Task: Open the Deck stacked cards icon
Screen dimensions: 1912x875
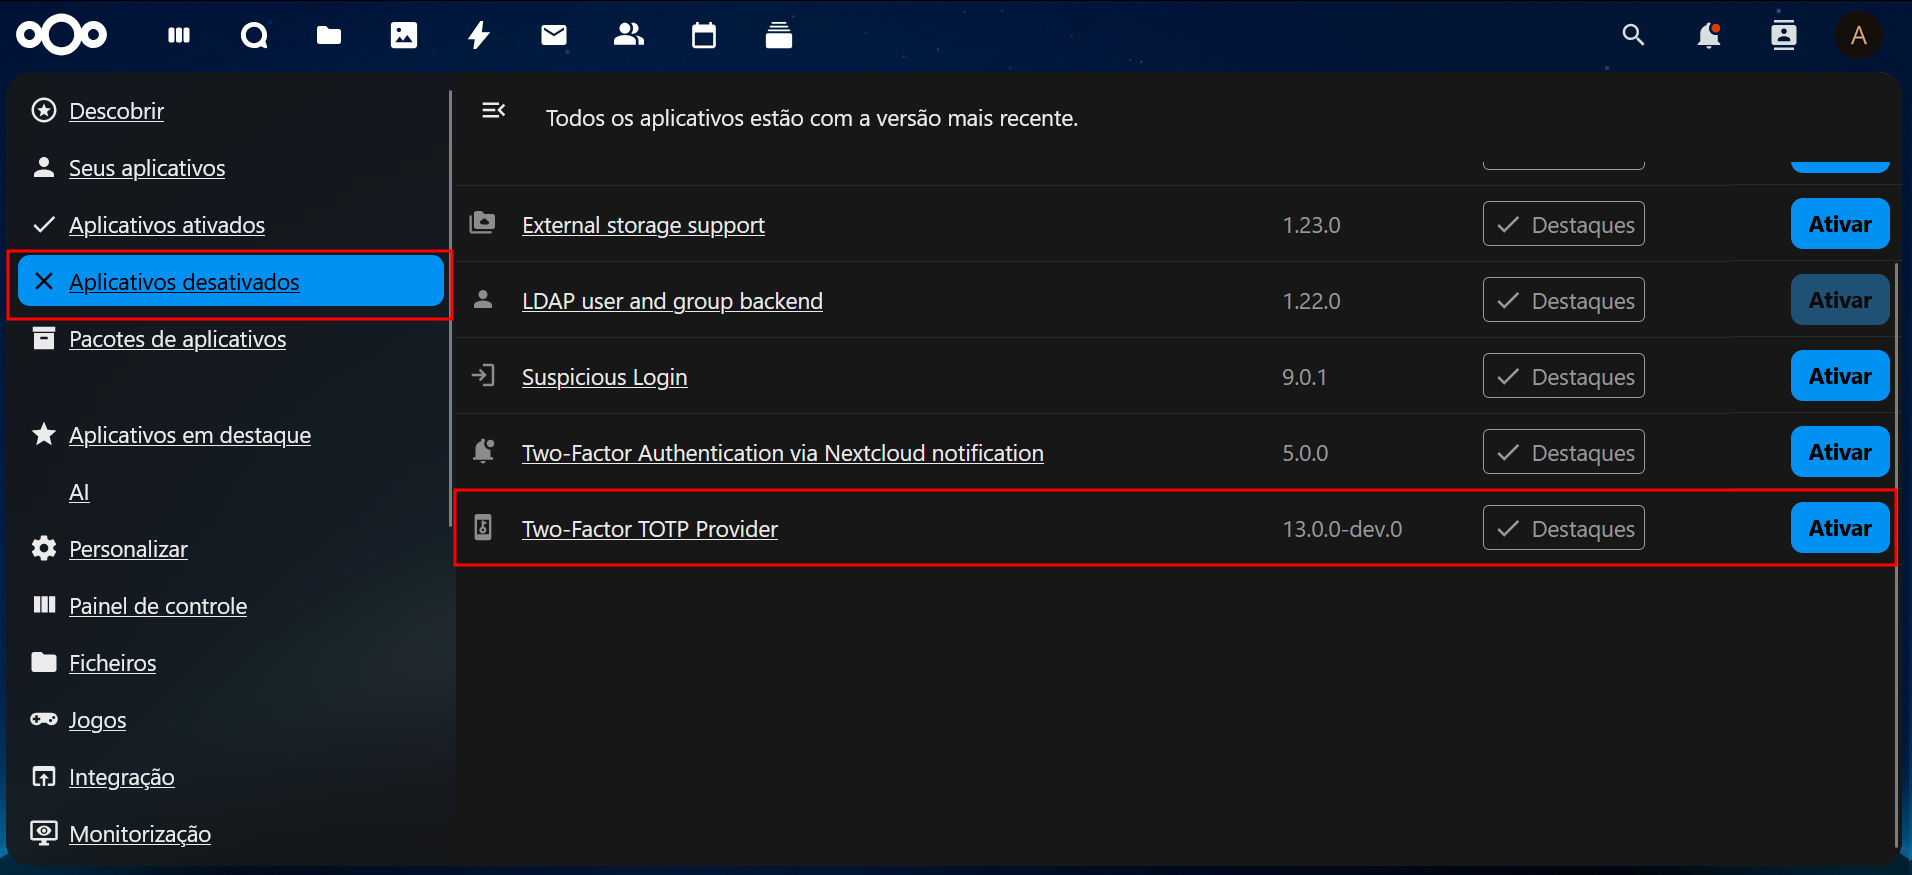Action: coord(779,36)
